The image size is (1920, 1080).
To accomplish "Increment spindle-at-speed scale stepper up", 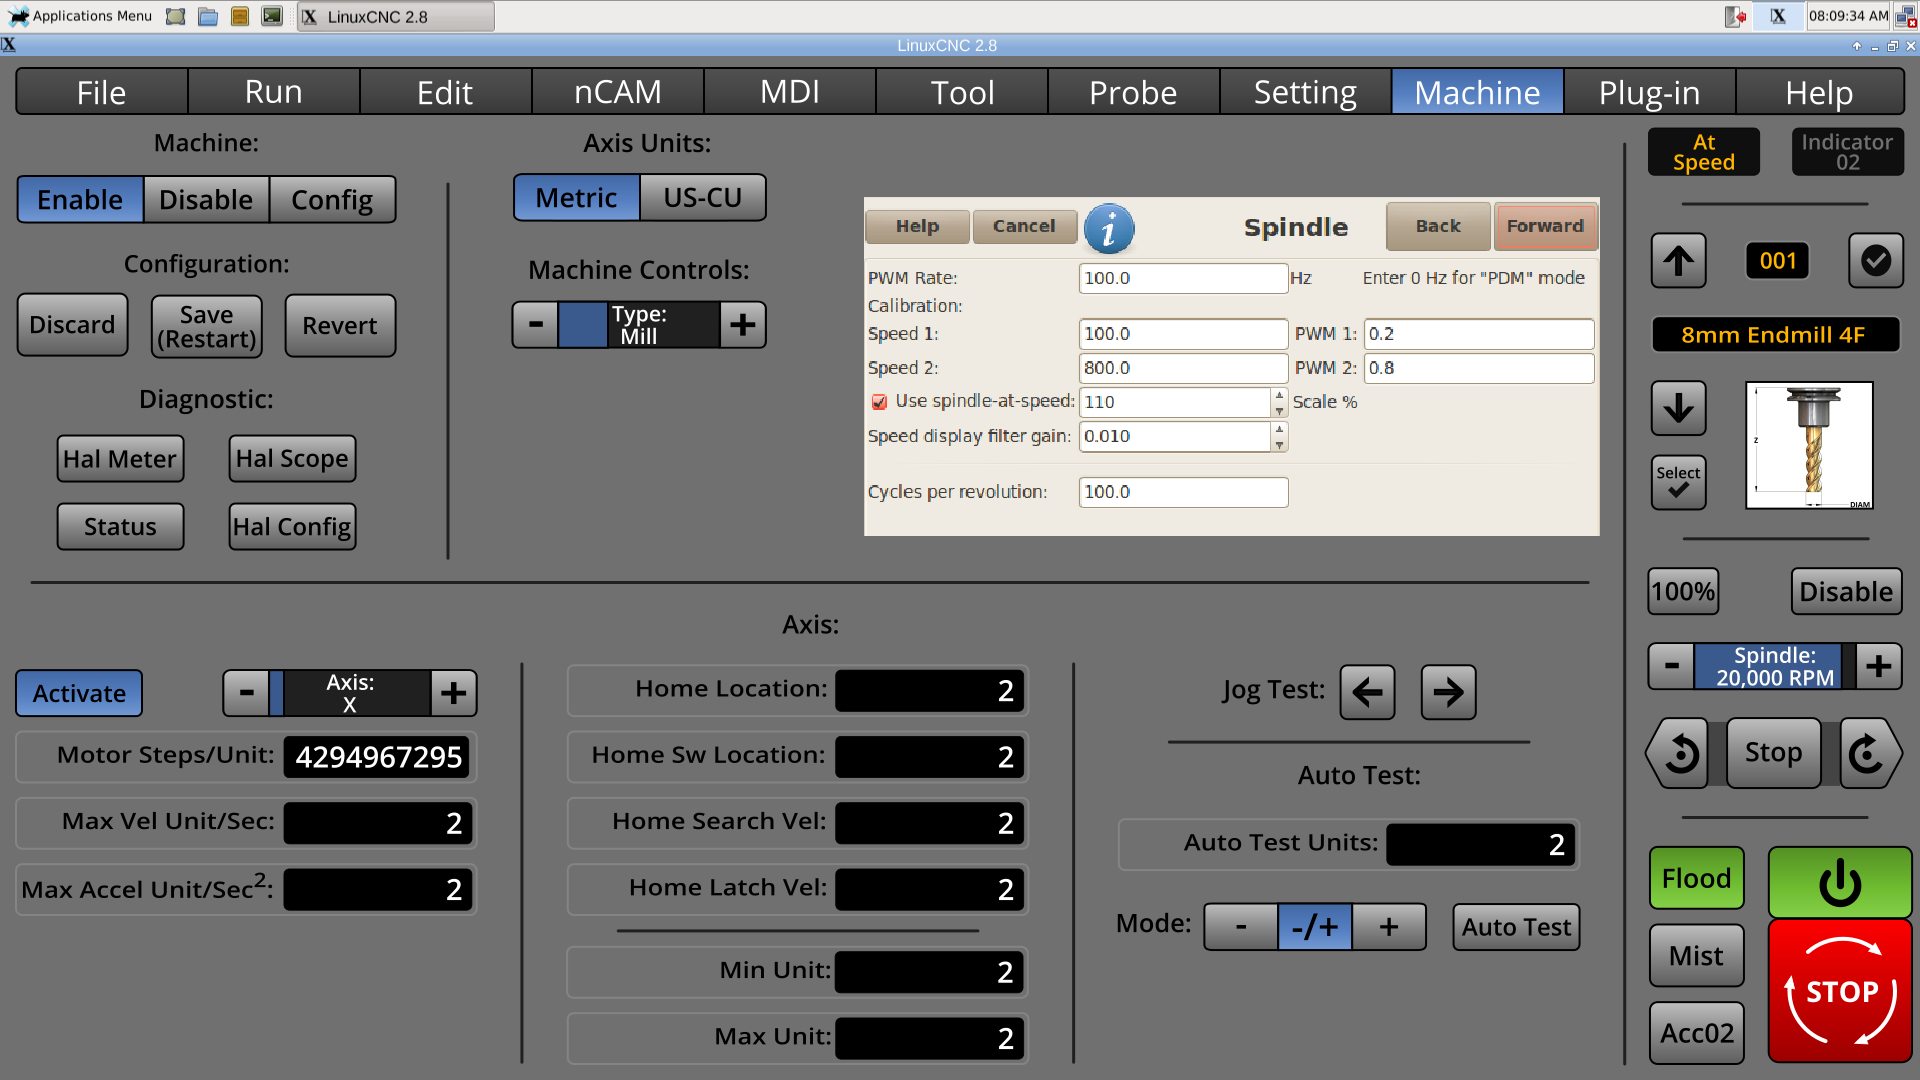I will (x=1279, y=395).
